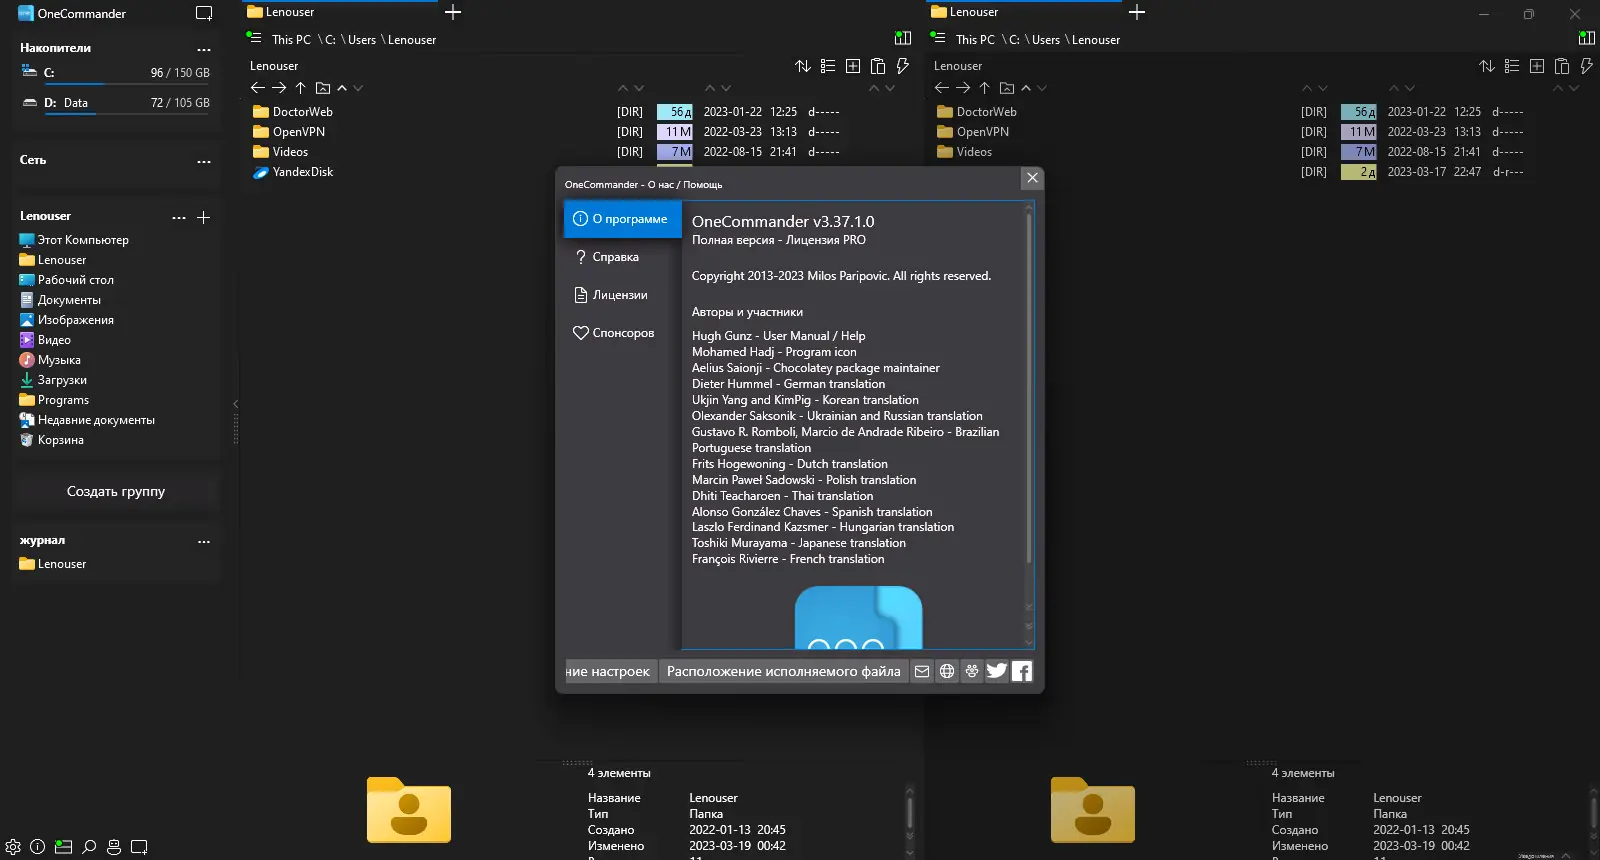Click the sort arrows icon in right pane
This screenshot has height=860, width=1600.
(x=1487, y=66)
